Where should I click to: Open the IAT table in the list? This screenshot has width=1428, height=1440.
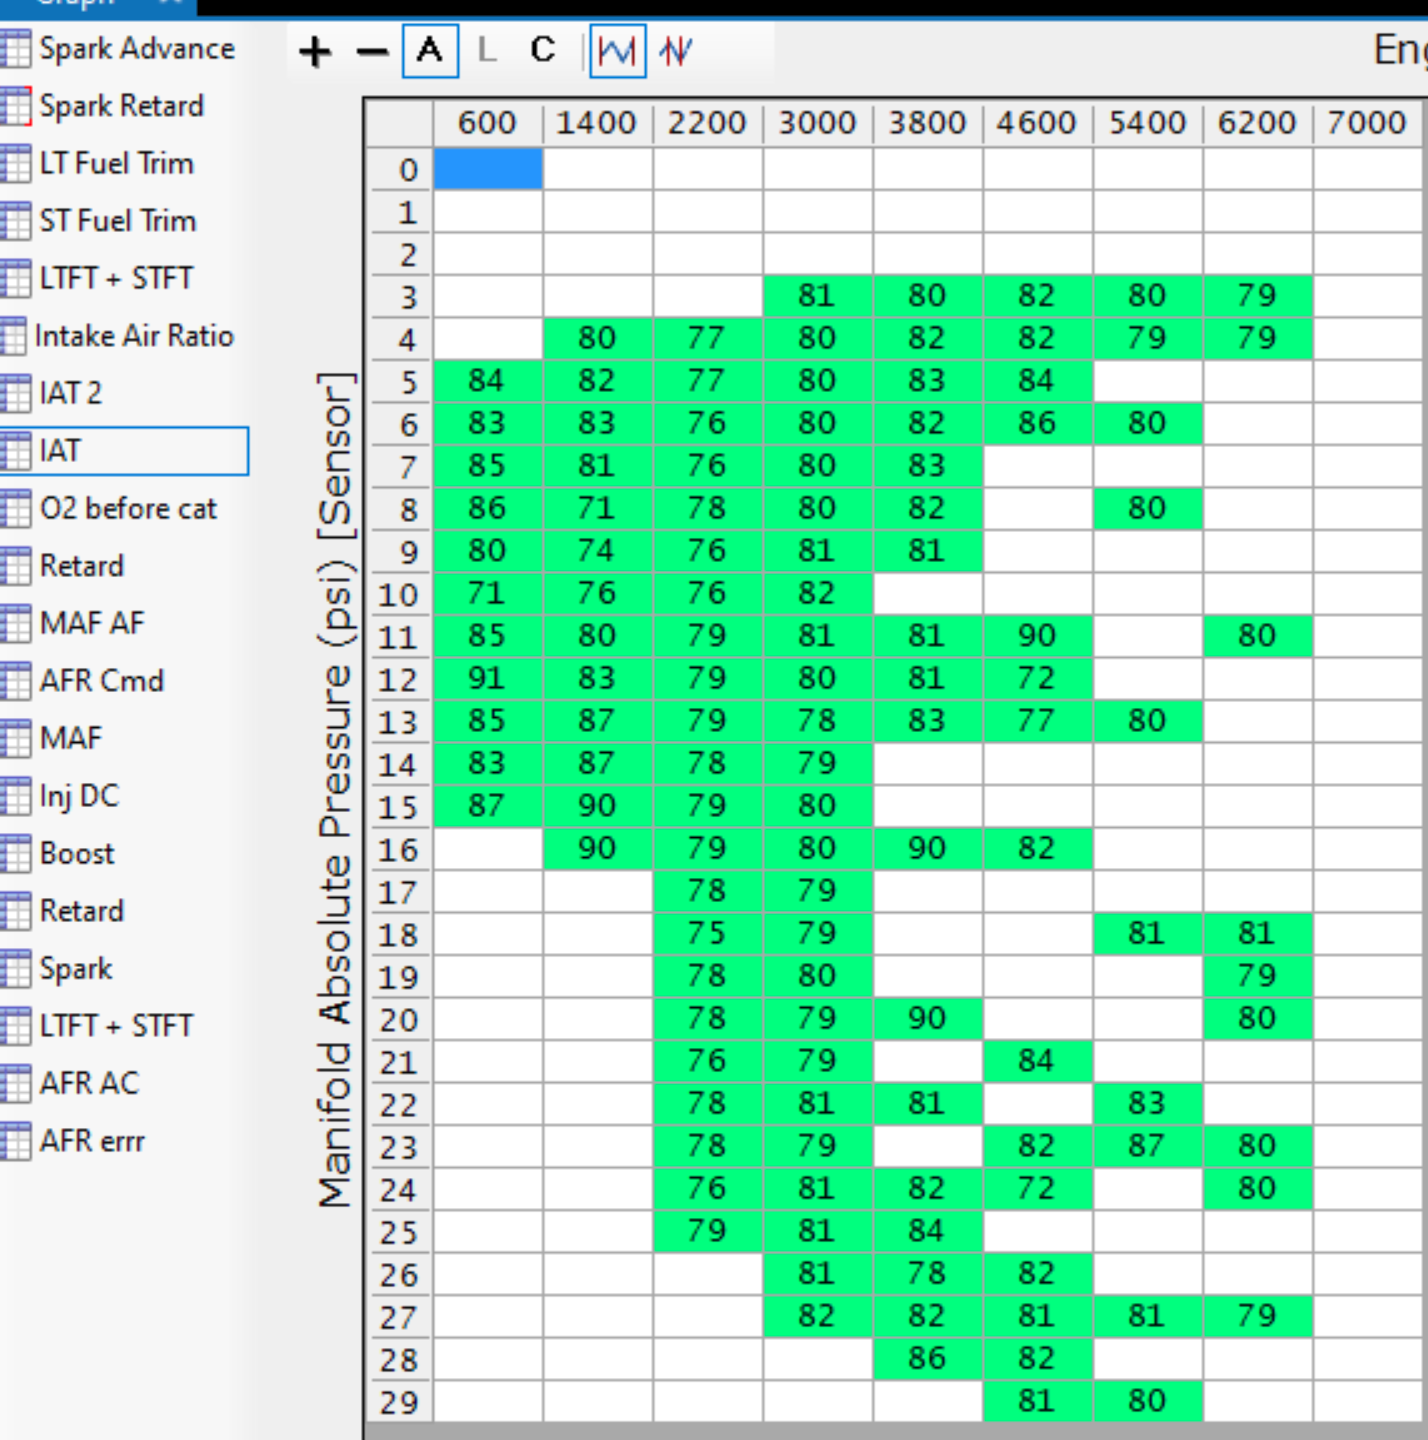tap(123, 451)
